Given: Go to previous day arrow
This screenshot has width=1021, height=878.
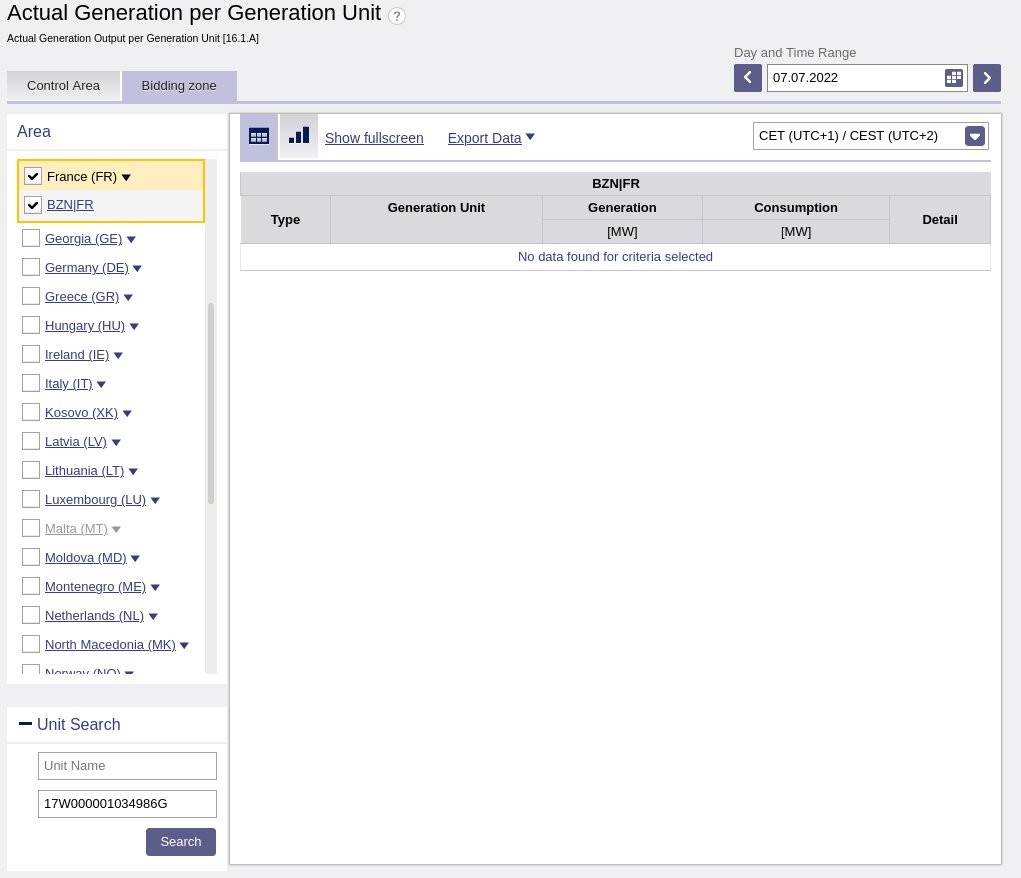Looking at the screenshot, I should click(747, 78).
